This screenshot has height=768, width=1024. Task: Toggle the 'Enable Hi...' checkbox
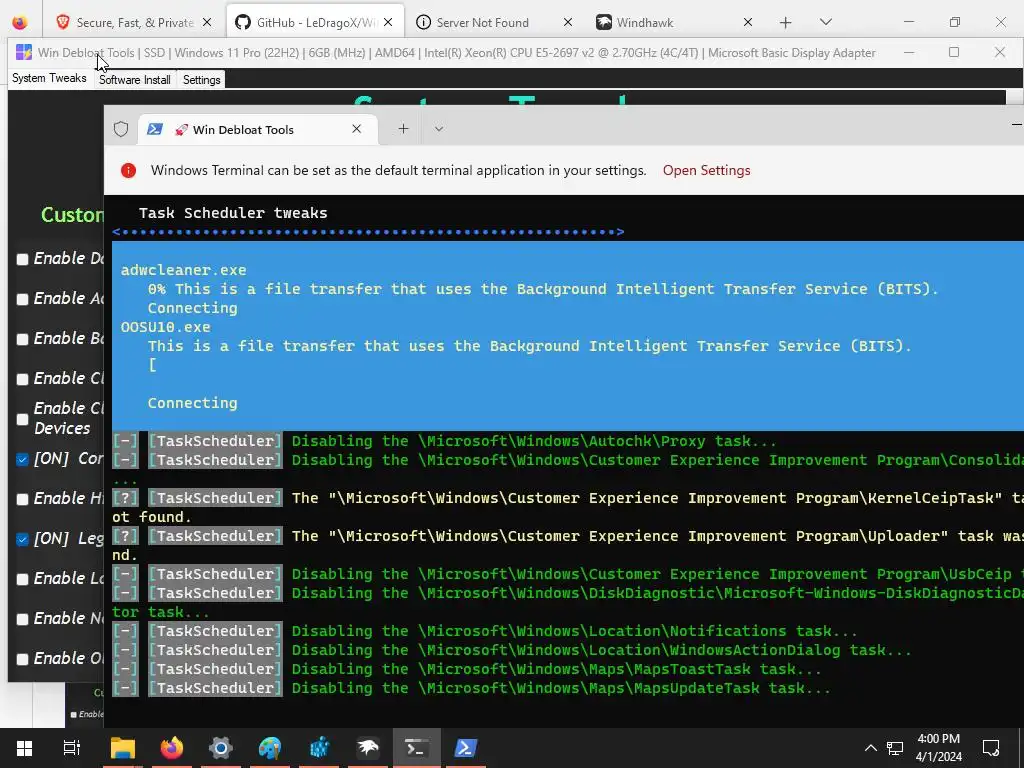[x=22, y=499]
